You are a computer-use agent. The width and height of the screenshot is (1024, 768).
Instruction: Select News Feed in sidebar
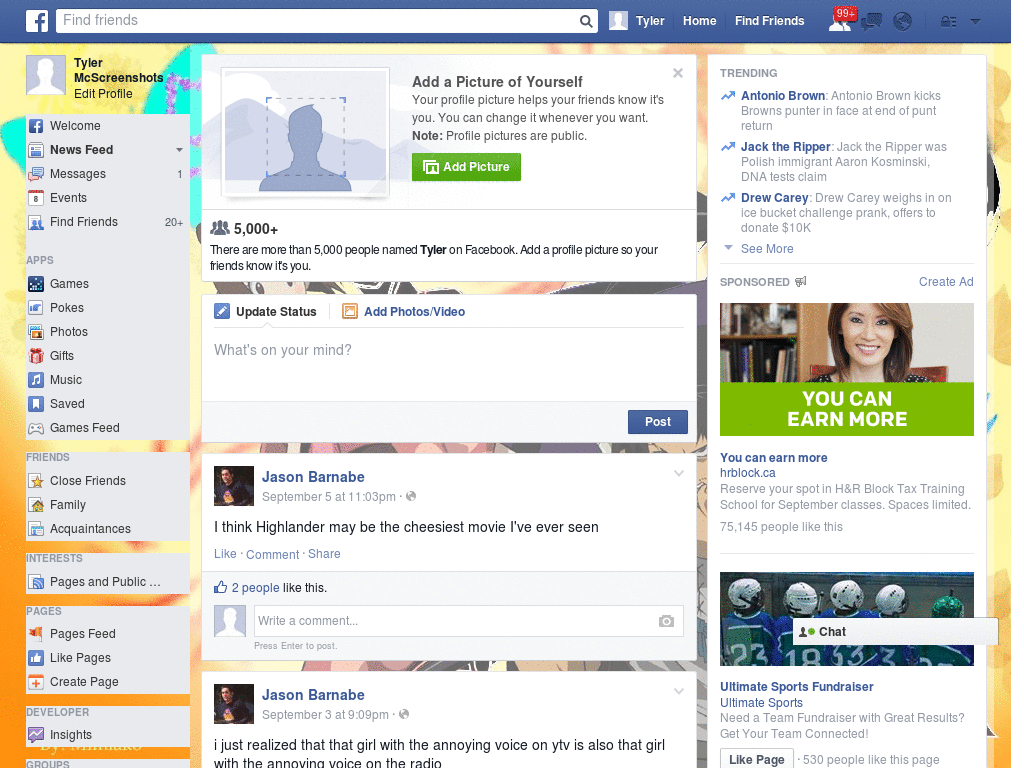coord(82,150)
